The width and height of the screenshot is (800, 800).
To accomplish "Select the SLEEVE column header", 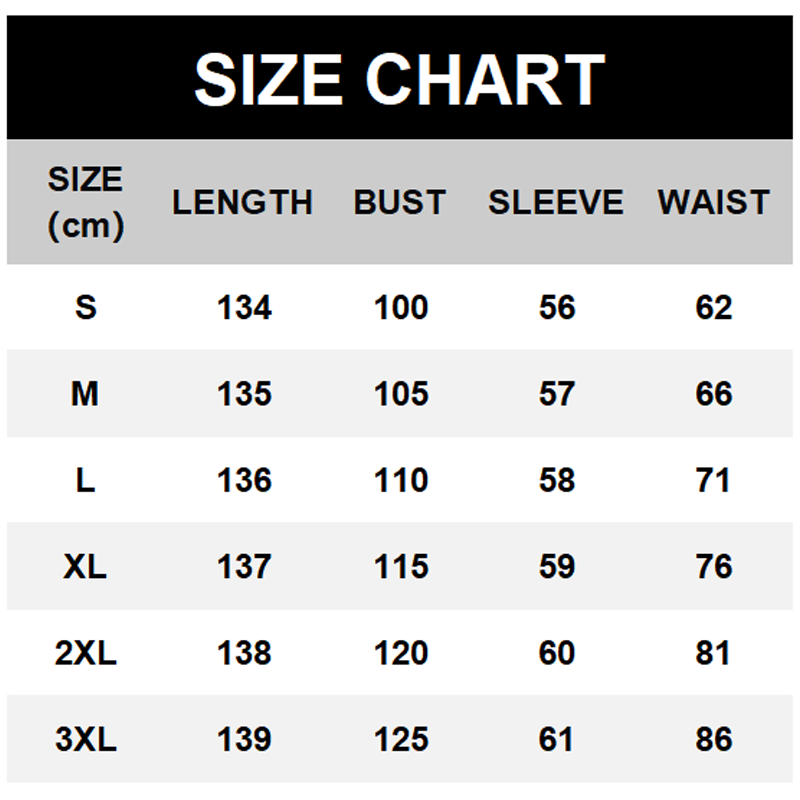I will [x=555, y=203].
